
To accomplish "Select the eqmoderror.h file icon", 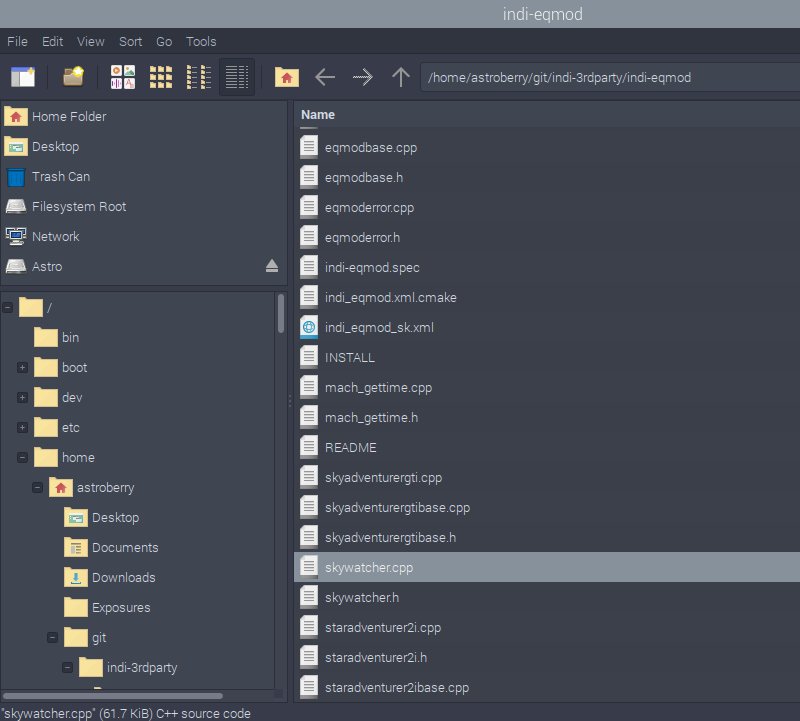I will coord(309,237).
